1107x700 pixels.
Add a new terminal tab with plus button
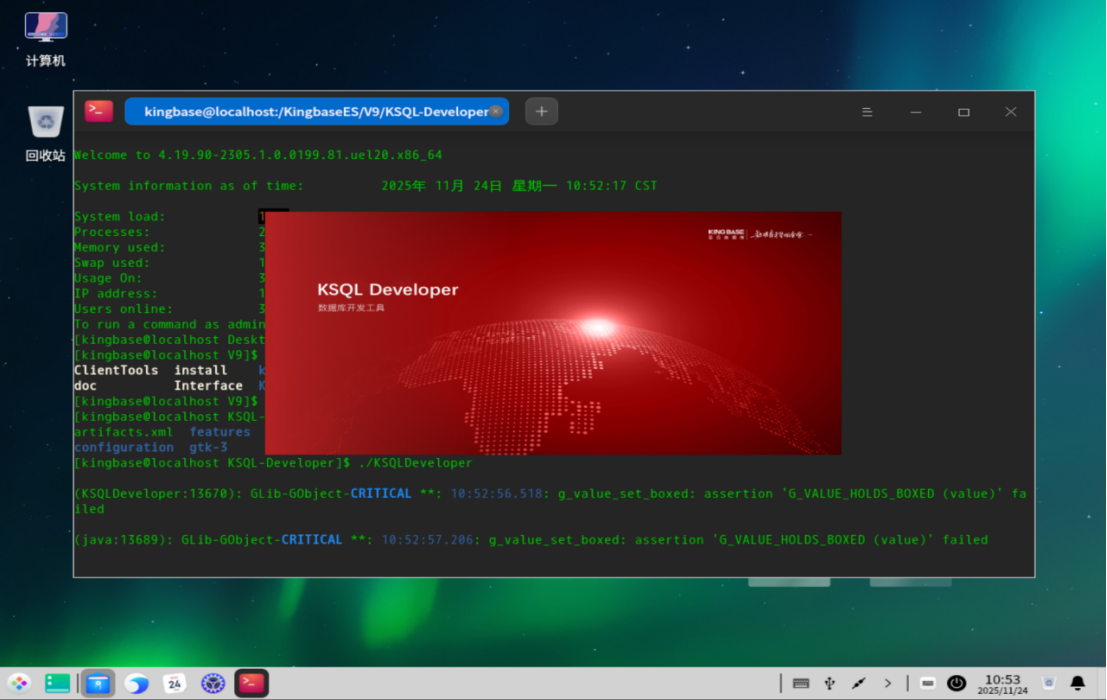click(541, 112)
